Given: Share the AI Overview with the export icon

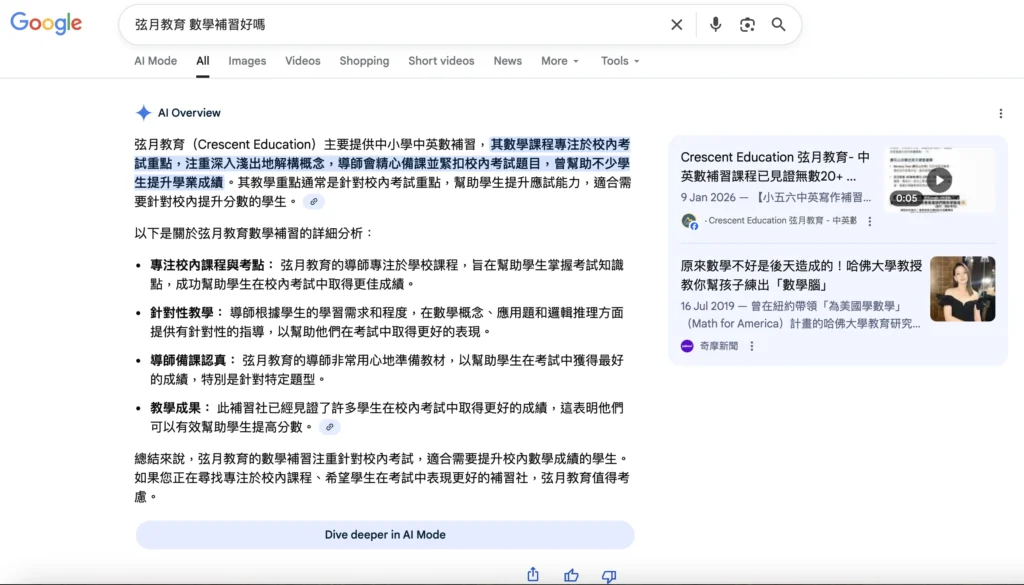Looking at the screenshot, I should point(532,574).
